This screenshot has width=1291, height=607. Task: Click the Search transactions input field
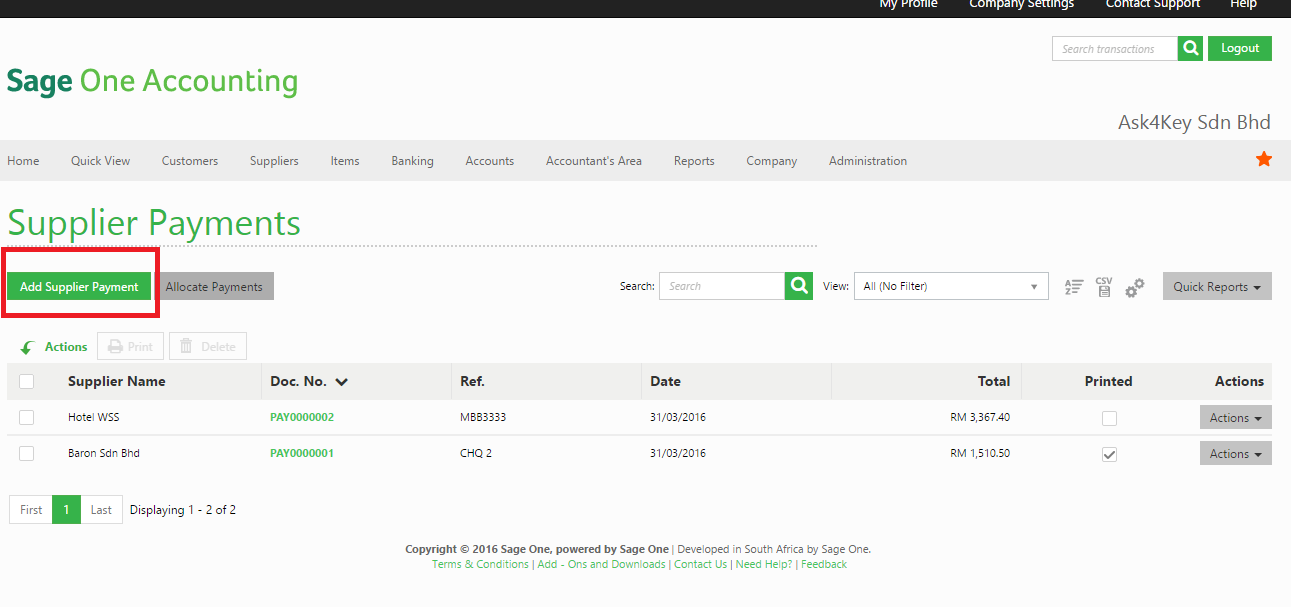click(x=1115, y=48)
